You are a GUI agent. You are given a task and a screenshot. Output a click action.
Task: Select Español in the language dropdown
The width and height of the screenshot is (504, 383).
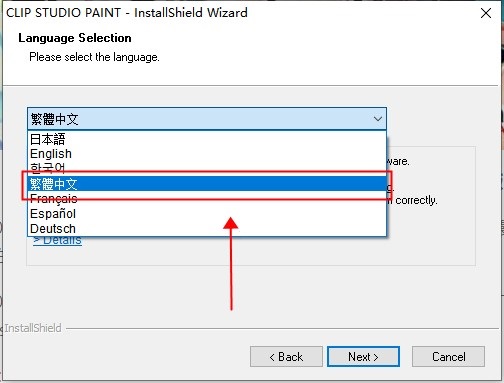tap(207, 214)
